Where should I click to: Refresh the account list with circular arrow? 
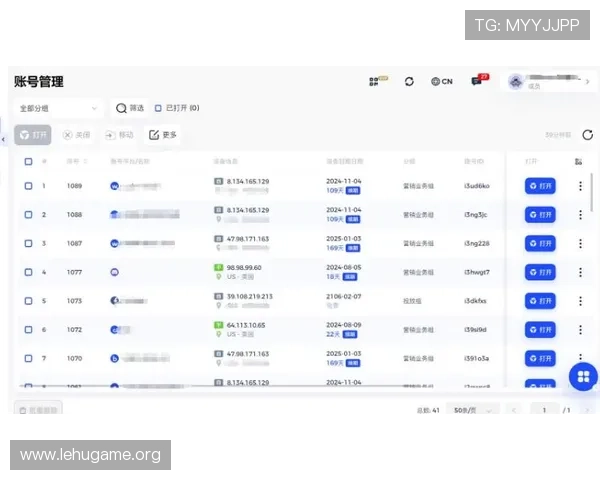point(588,135)
